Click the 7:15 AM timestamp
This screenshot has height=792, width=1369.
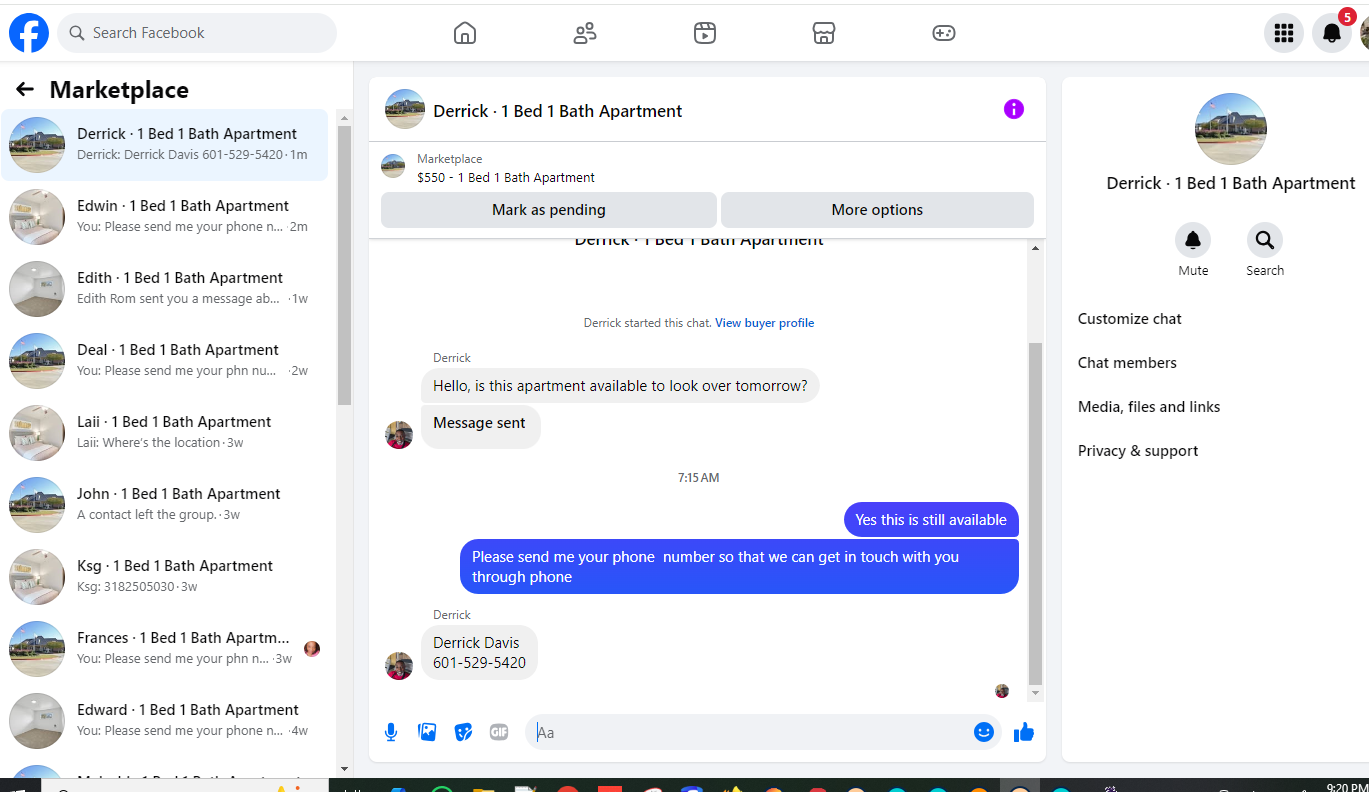(699, 478)
